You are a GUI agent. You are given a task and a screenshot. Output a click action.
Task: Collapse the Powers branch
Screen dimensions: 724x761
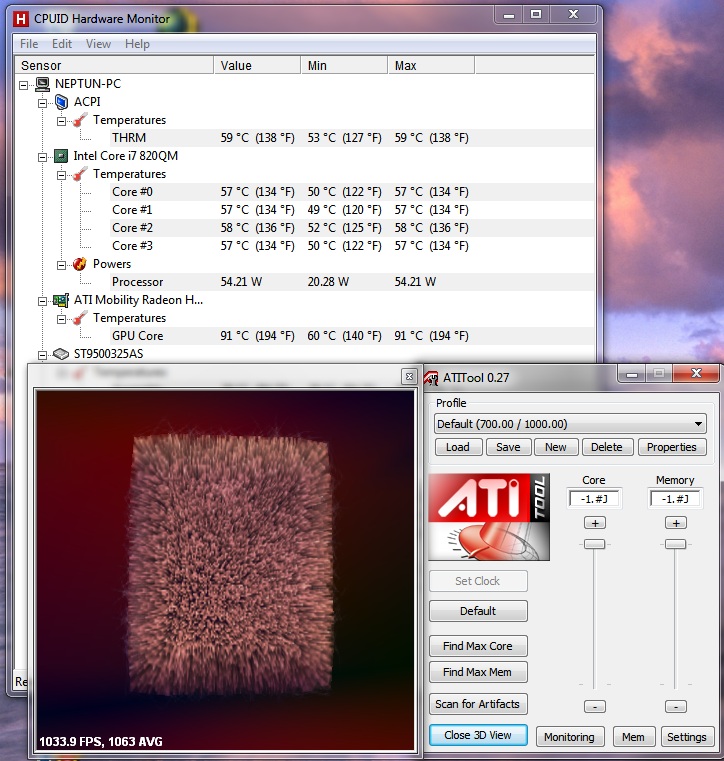coord(61,265)
